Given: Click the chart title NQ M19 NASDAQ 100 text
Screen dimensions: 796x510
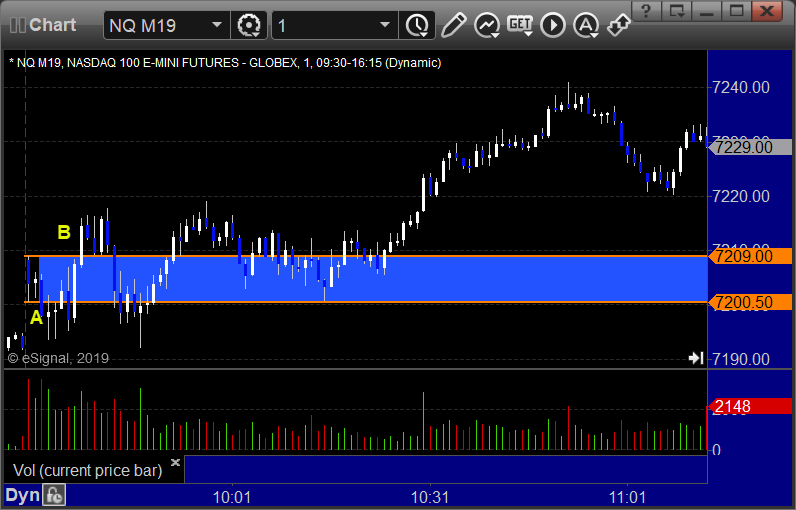Looking at the screenshot, I should click(x=225, y=63).
